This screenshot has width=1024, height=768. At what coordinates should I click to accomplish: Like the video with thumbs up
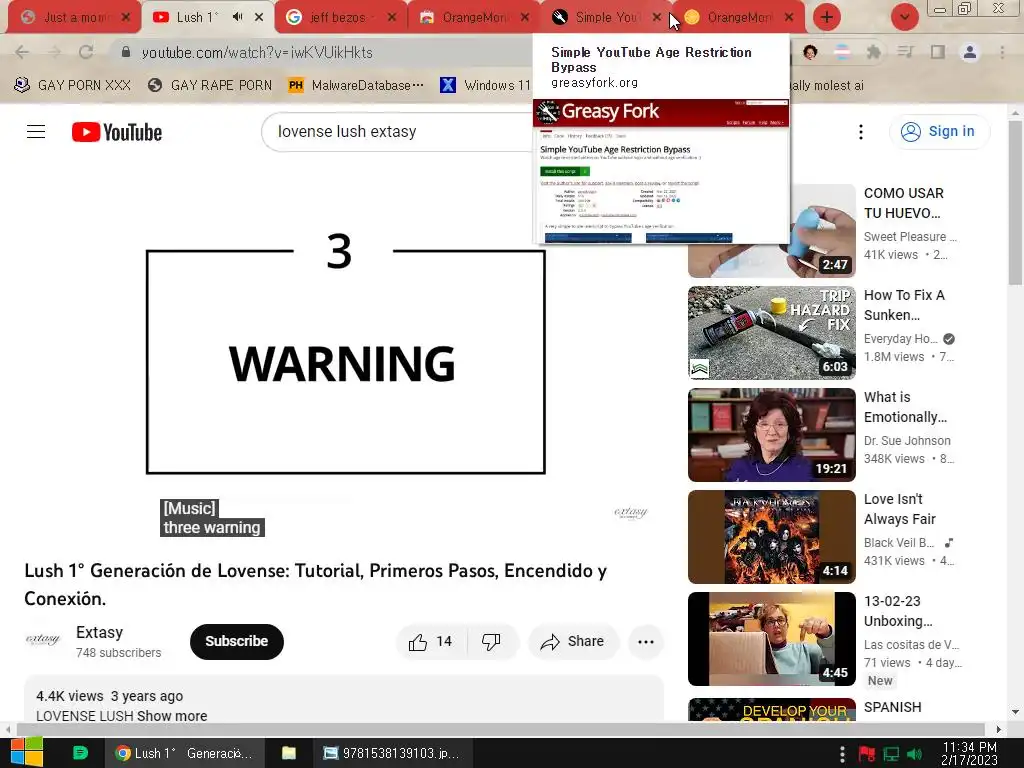point(430,642)
